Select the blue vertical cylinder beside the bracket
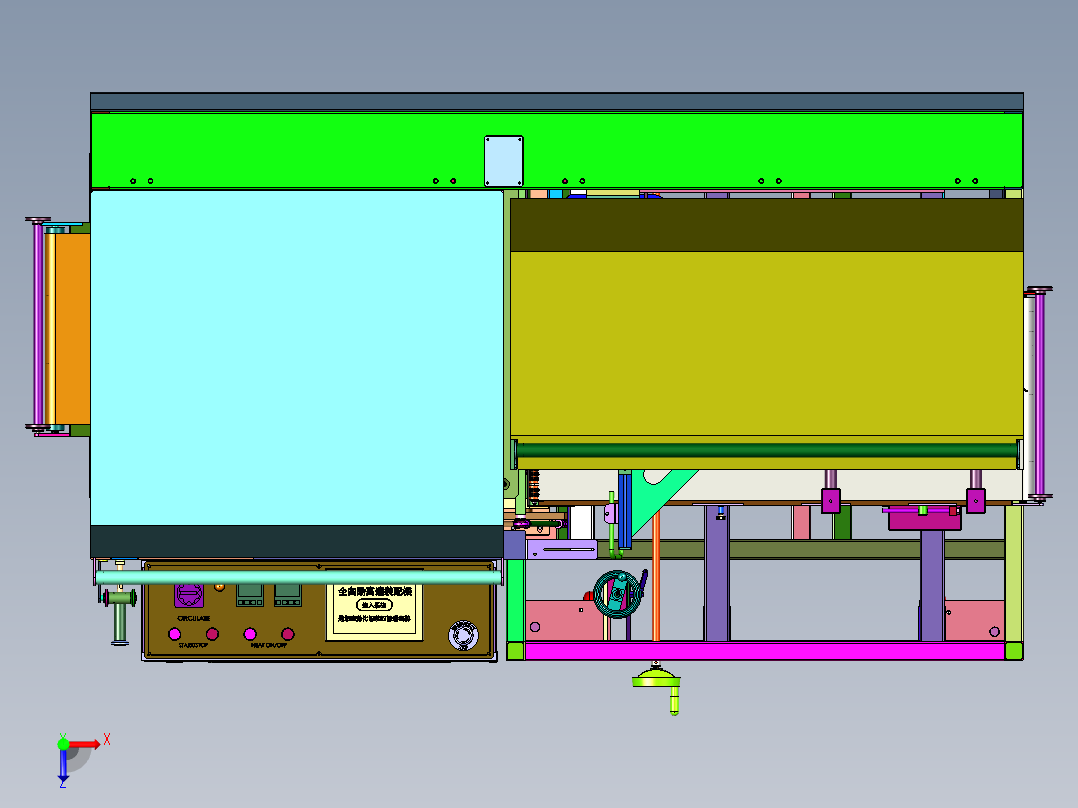 [x=624, y=510]
